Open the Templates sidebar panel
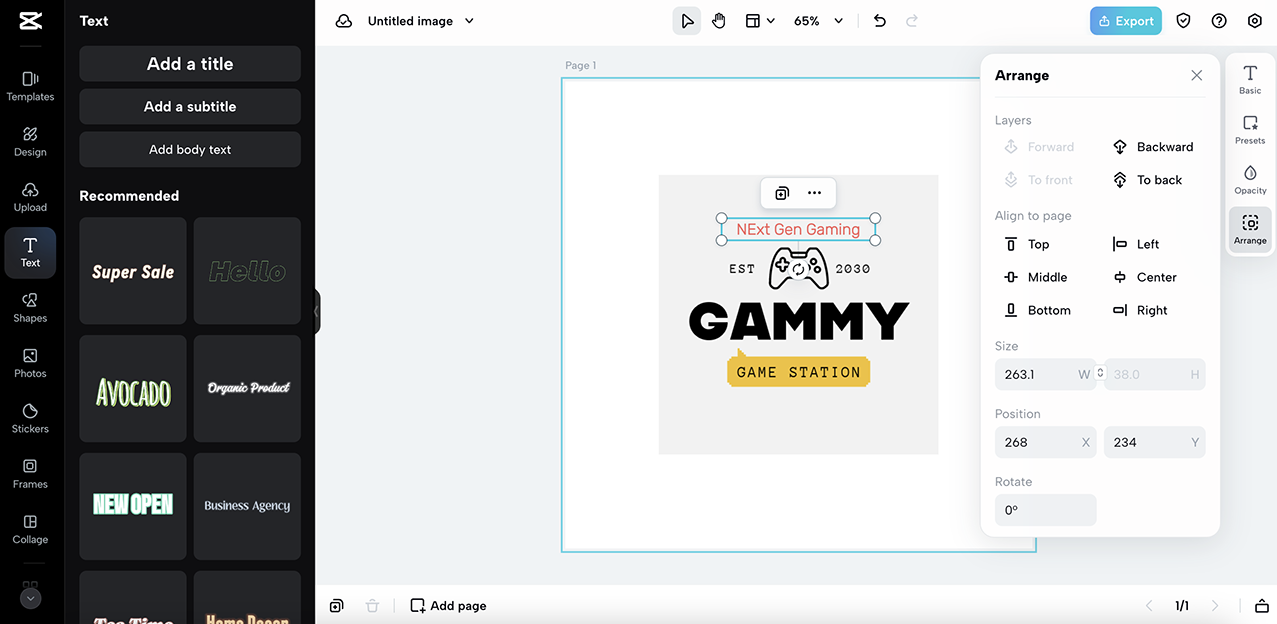The width and height of the screenshot is (1277, 624). click(30, 86)
